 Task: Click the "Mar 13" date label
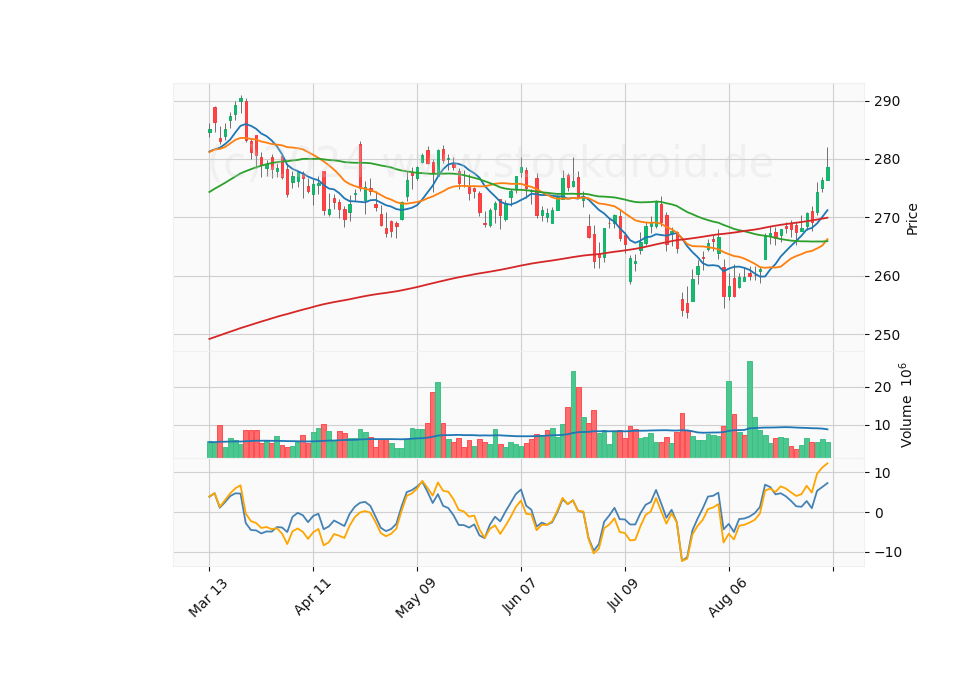click(208, 597)
